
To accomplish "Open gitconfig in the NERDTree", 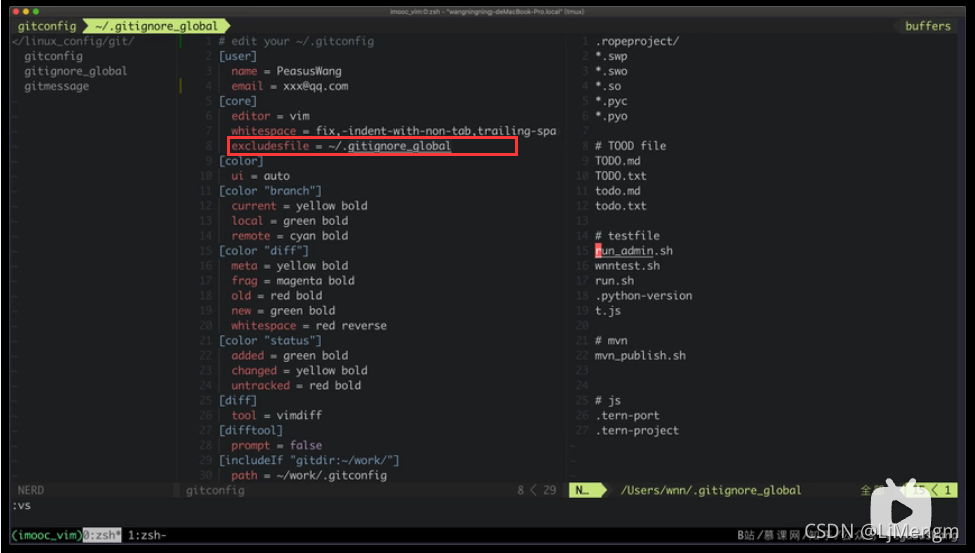I will pos(53,56).
